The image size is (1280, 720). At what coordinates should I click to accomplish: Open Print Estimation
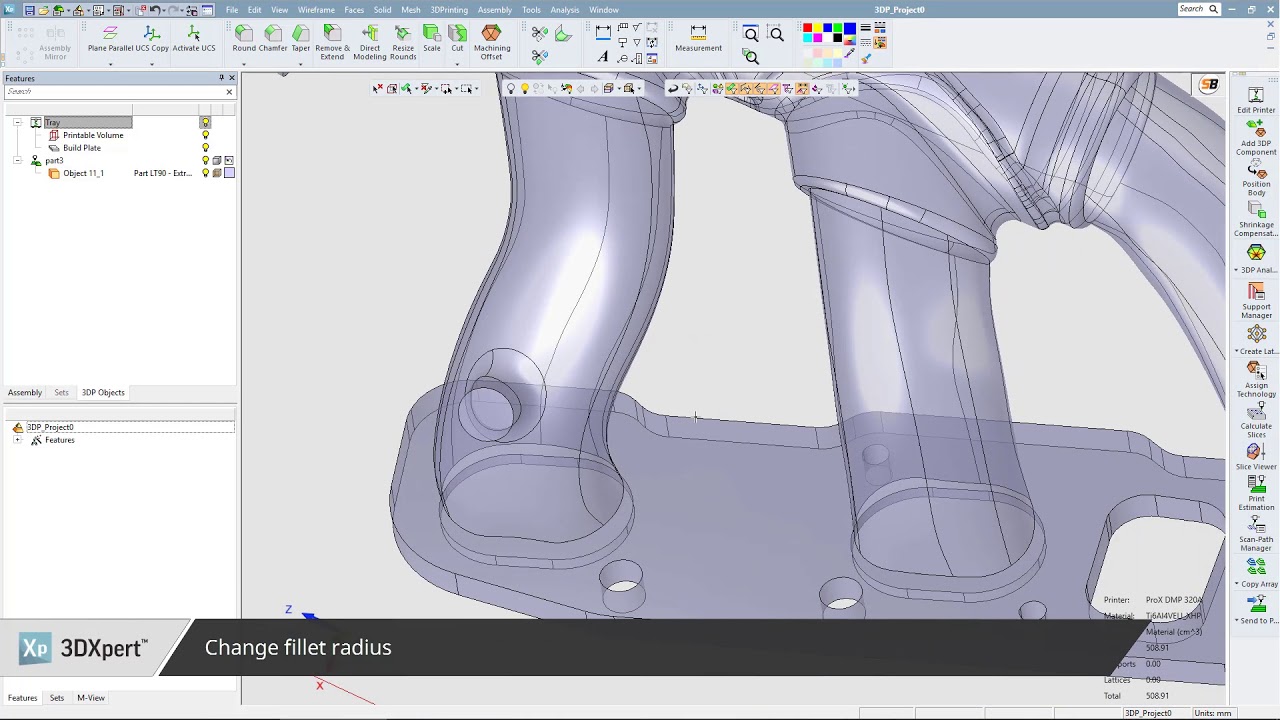click(1256, 494)
